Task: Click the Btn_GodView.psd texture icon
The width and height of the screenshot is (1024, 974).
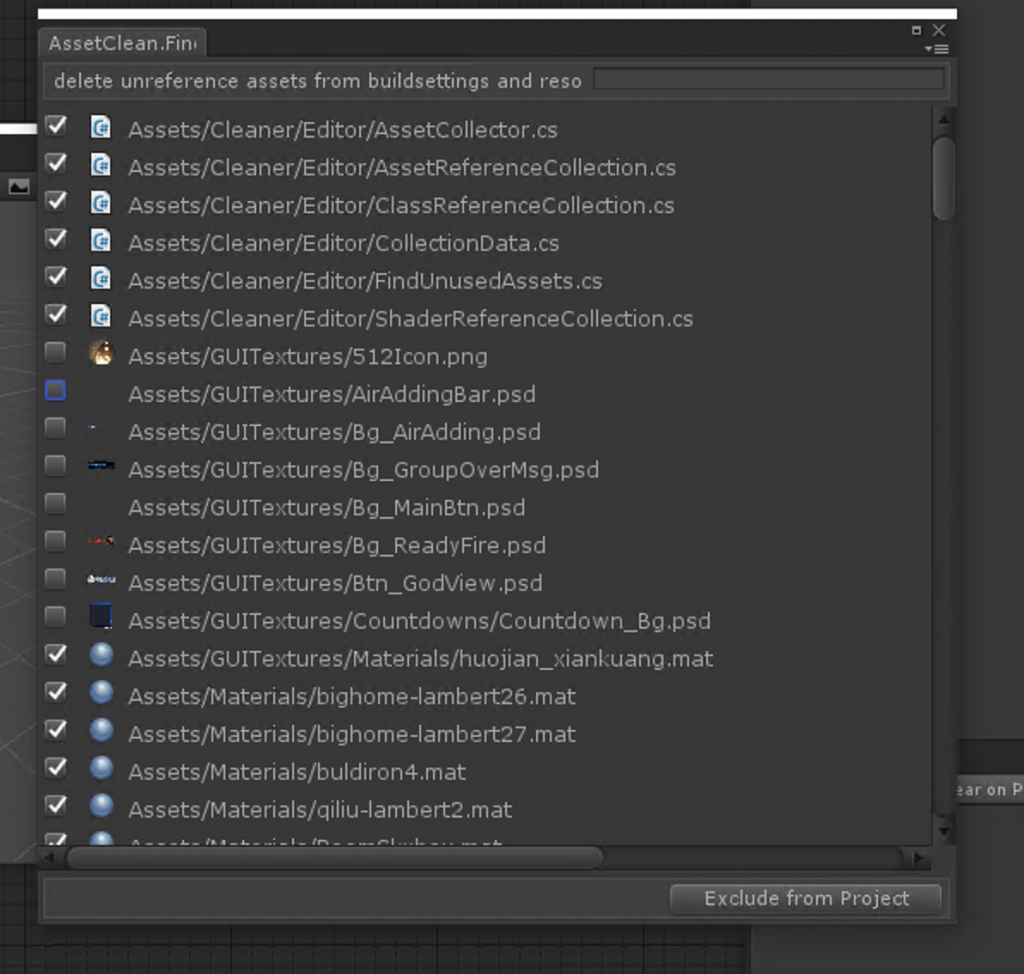Action: pyautogui.click(x=101, y=579)
